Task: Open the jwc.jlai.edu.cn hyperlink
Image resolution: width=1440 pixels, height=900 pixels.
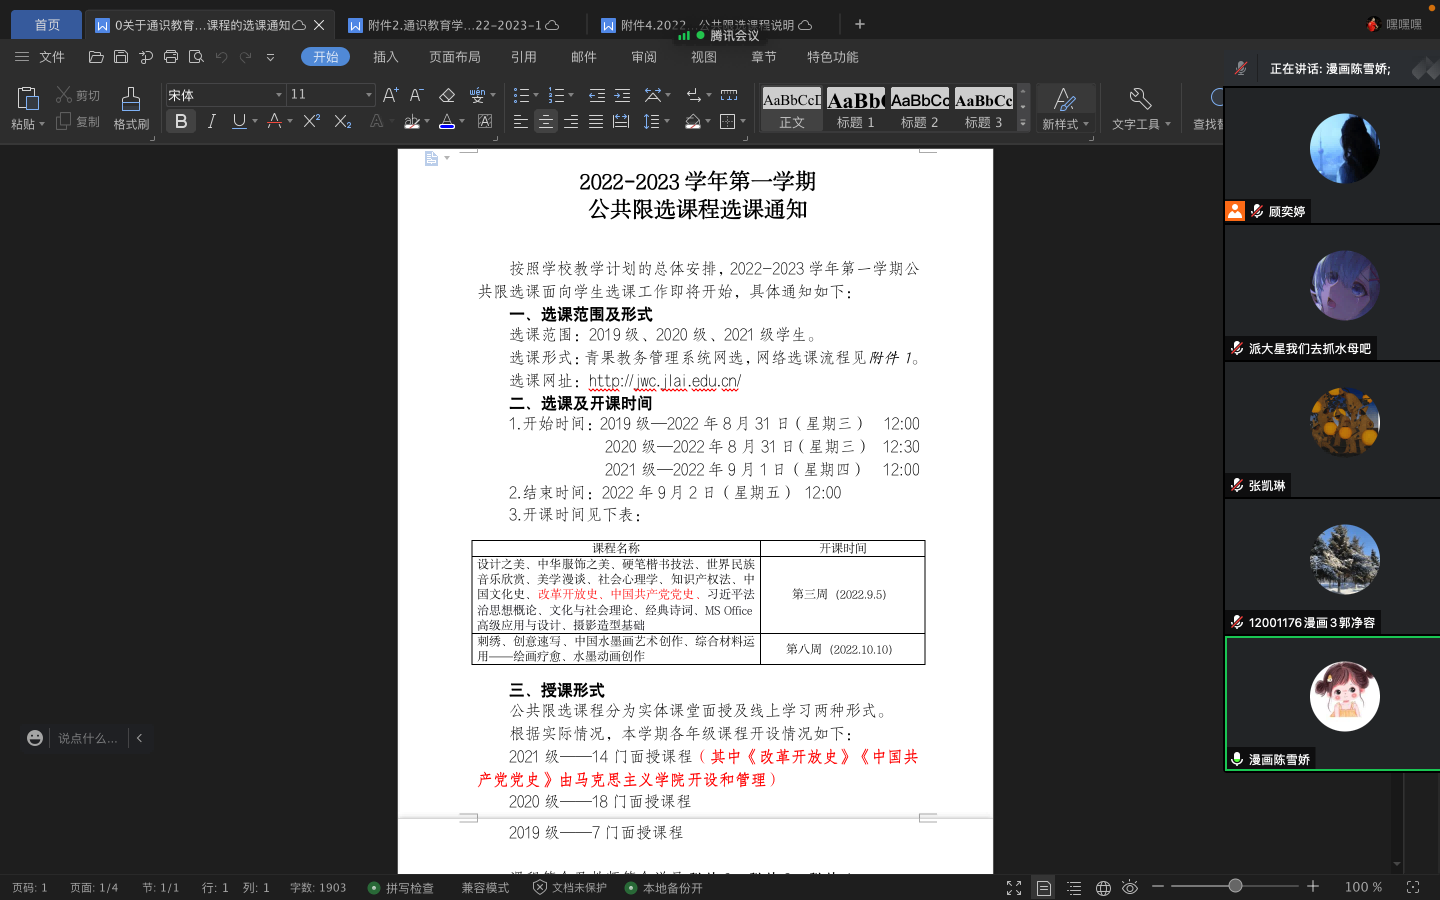Action: click(x=664, y=381)
